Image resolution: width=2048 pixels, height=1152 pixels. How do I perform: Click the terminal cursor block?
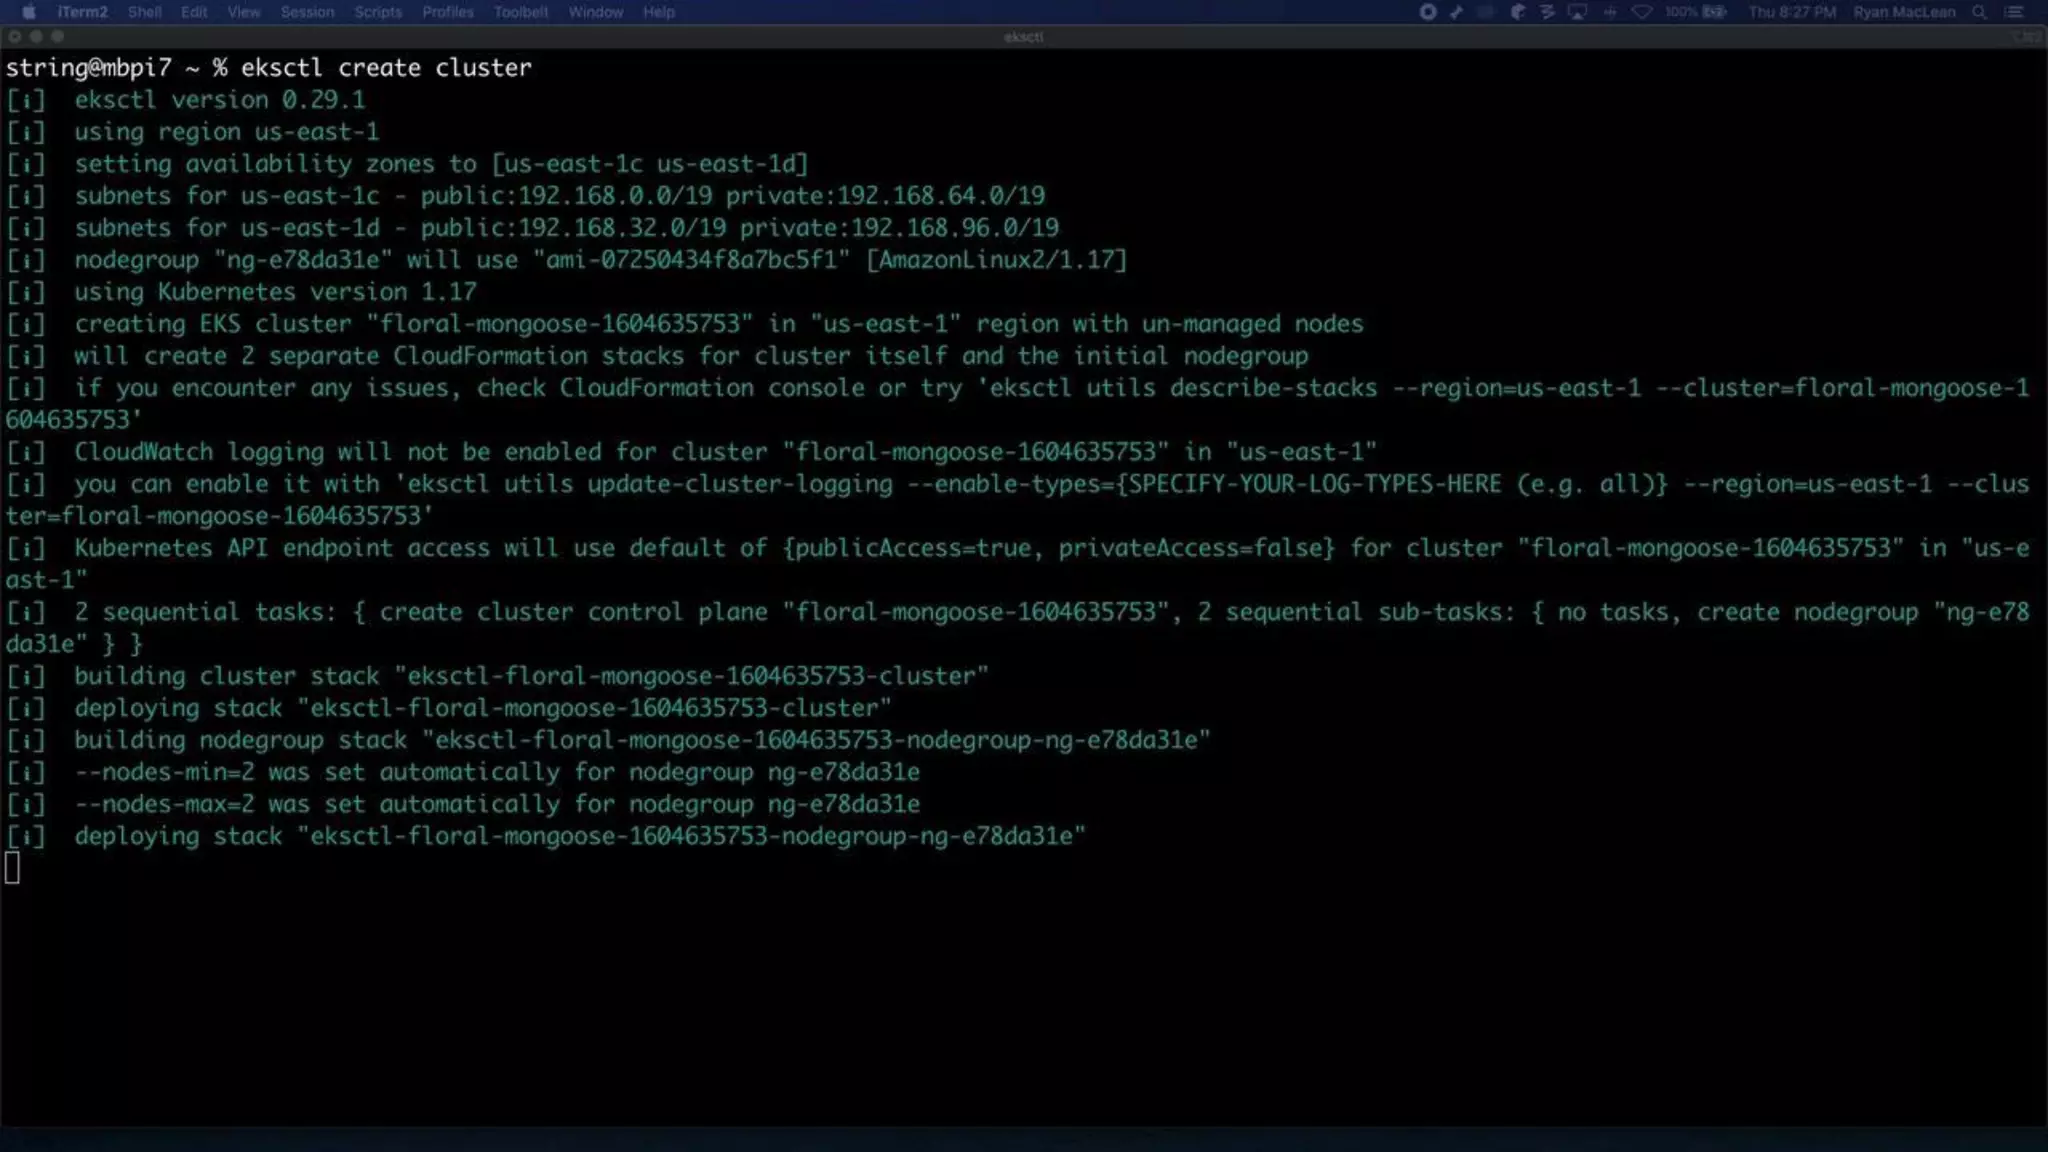click(12, 868)
